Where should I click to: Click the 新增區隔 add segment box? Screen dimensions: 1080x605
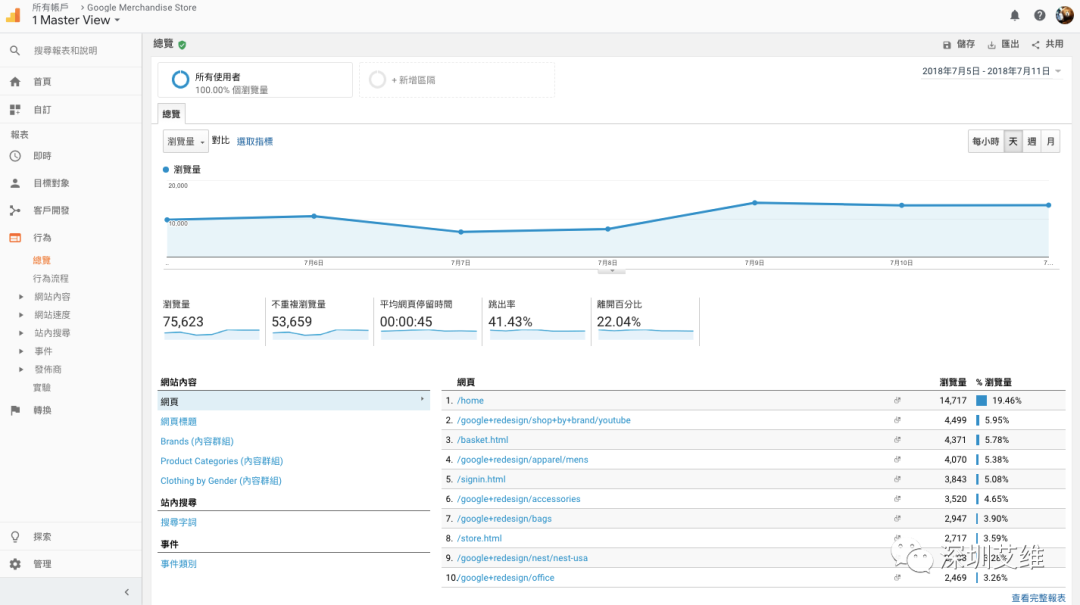[x=457, y=81]
